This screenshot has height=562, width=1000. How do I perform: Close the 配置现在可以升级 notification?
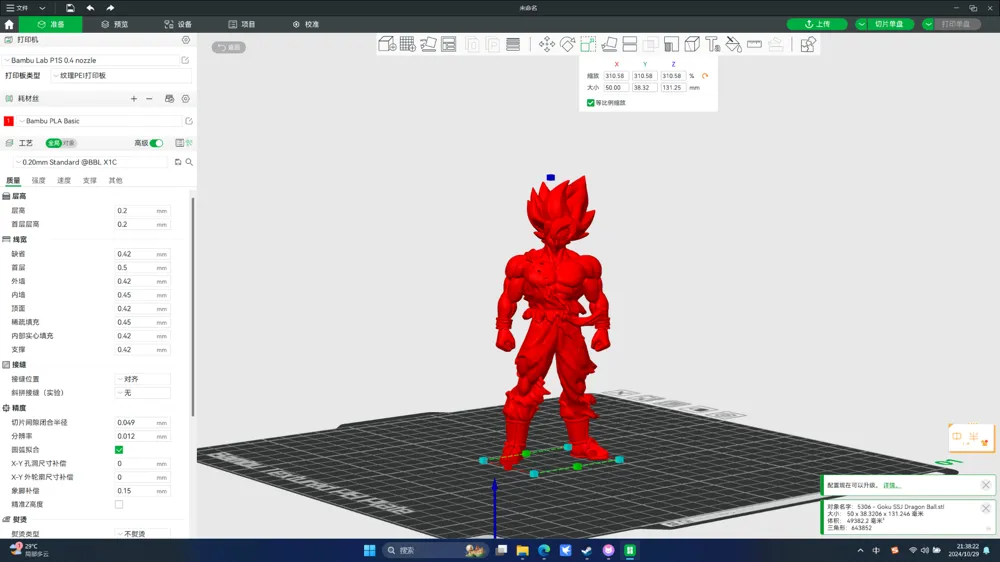point(985,485)
